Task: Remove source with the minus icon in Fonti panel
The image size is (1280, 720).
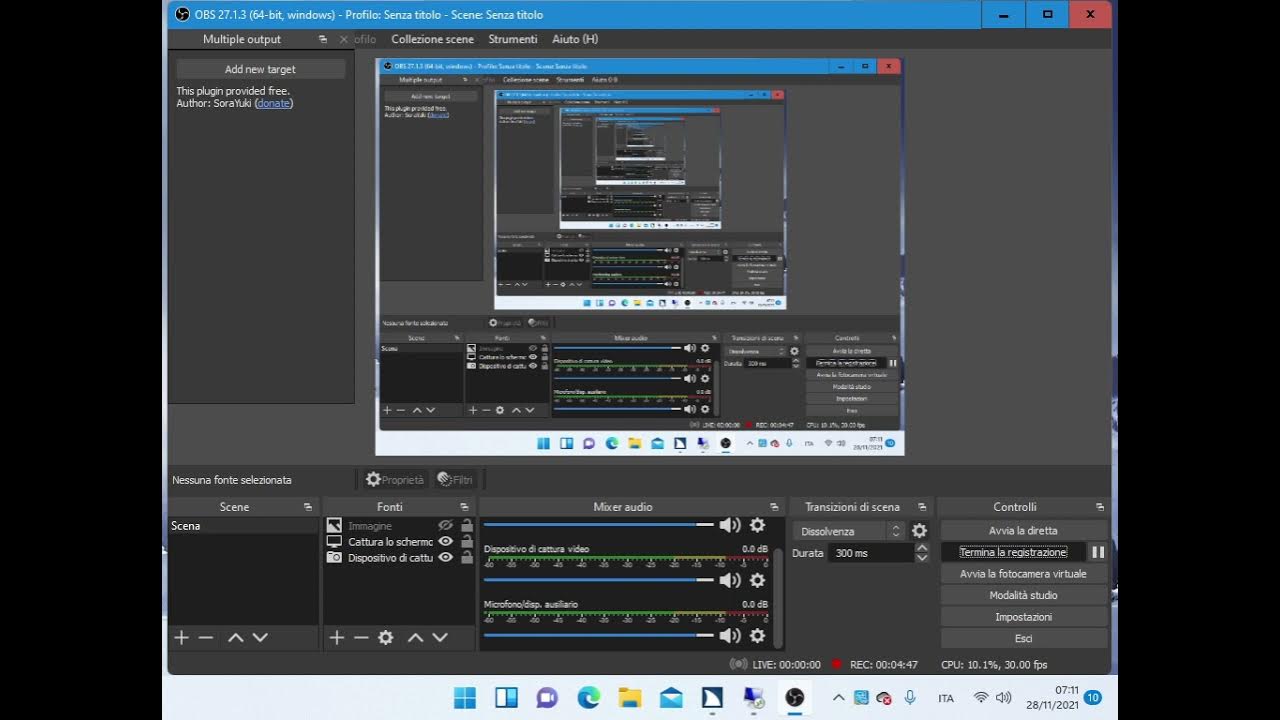Action: 361,638
